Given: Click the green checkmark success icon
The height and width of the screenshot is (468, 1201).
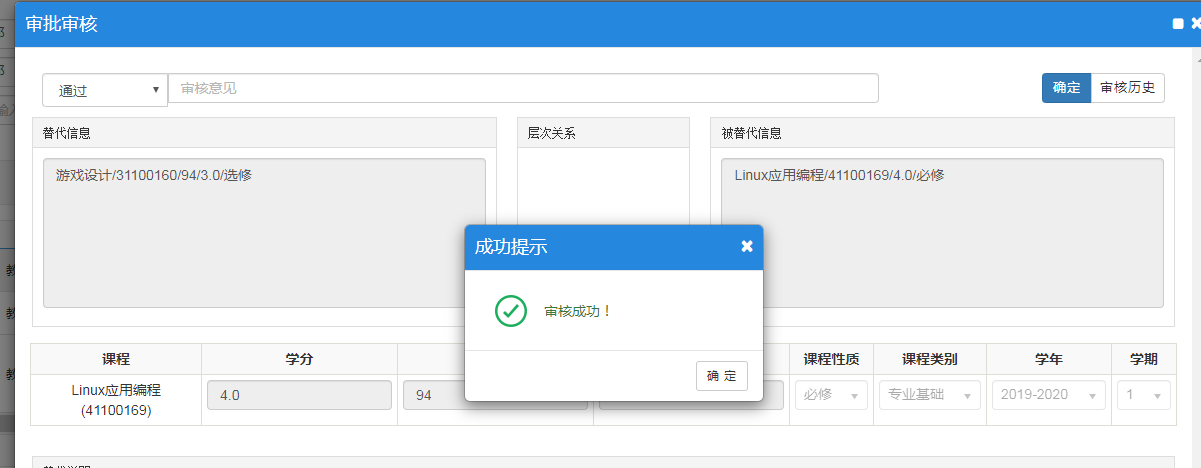Looking at the screenshot, I should (x=511, y=311).
